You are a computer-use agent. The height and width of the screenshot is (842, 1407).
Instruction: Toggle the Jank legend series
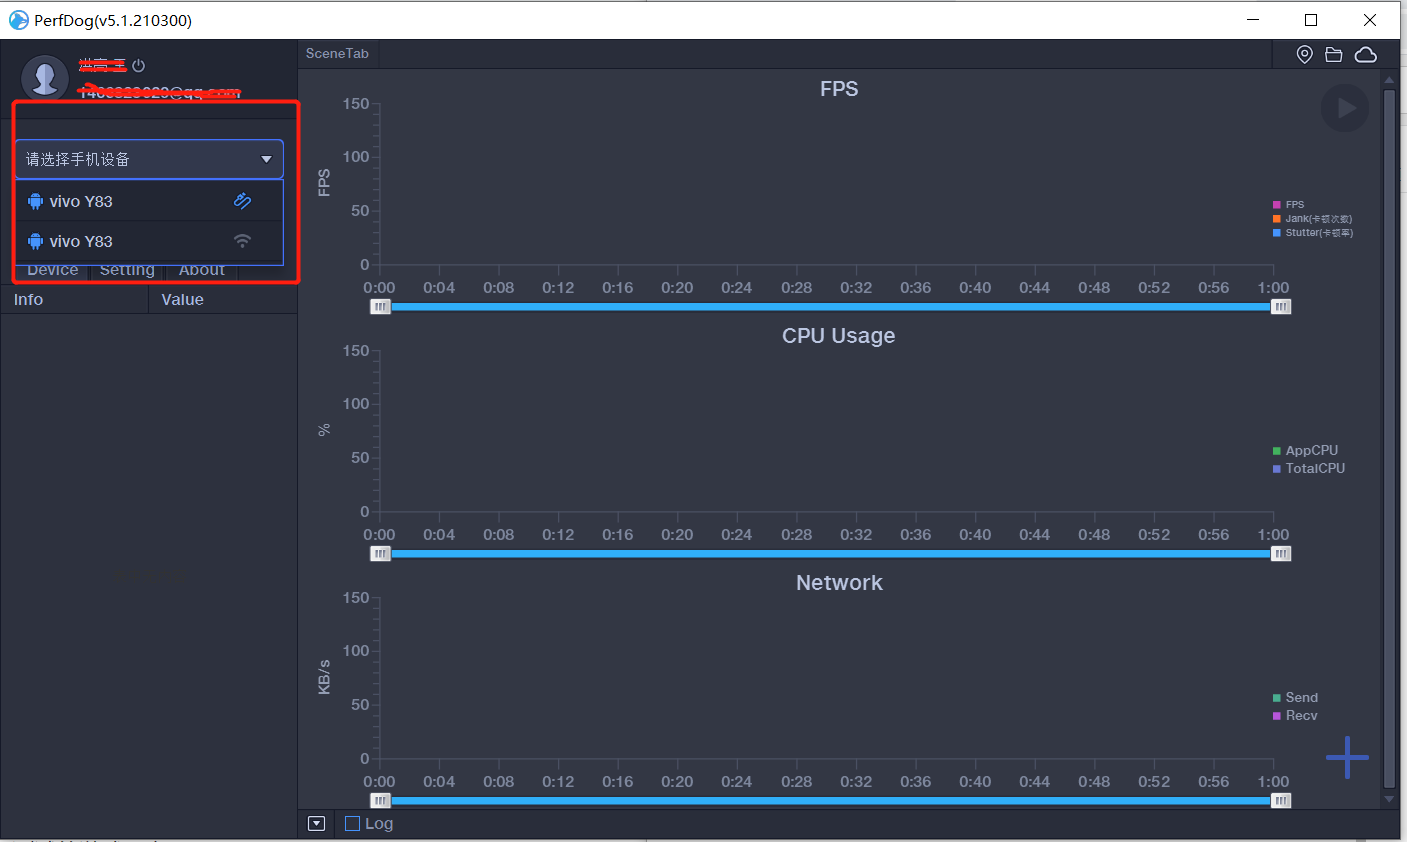[1312, 218]
